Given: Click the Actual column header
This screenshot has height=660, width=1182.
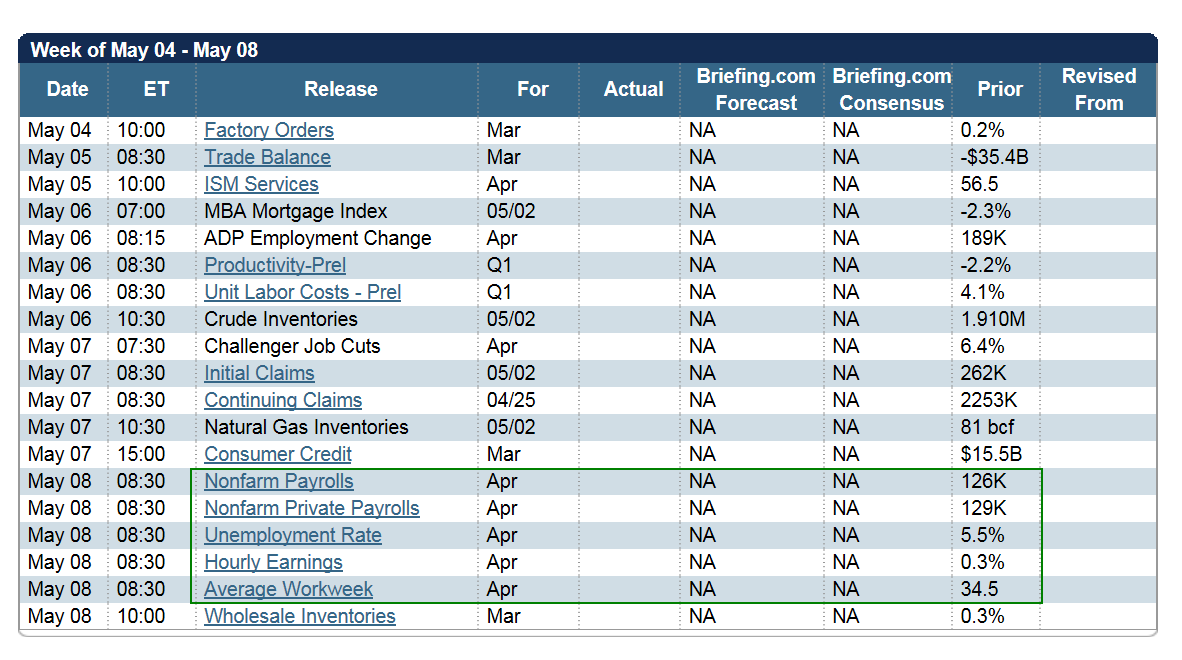Looking at the screenshot, I should pyautogui.click(x=633, y=90).
